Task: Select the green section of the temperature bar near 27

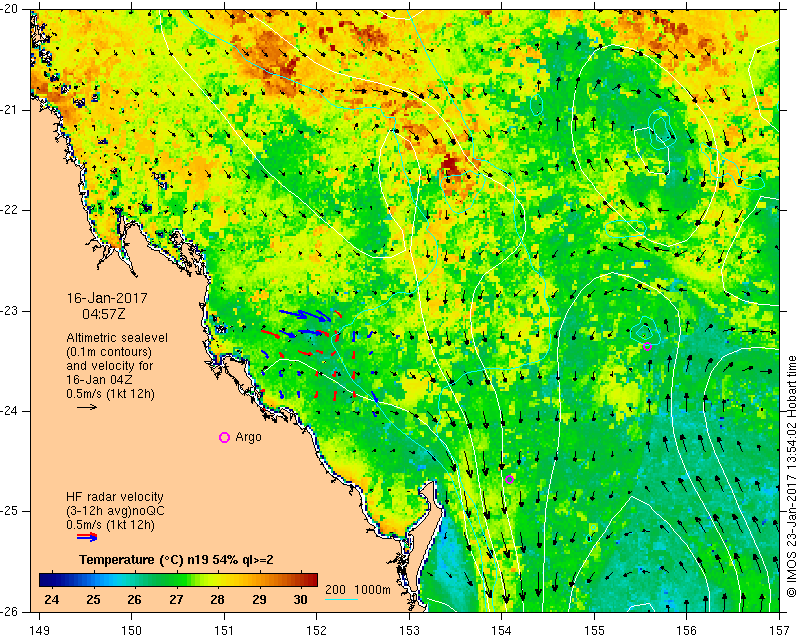Action: pyautogui.click(x=176, y=580)
